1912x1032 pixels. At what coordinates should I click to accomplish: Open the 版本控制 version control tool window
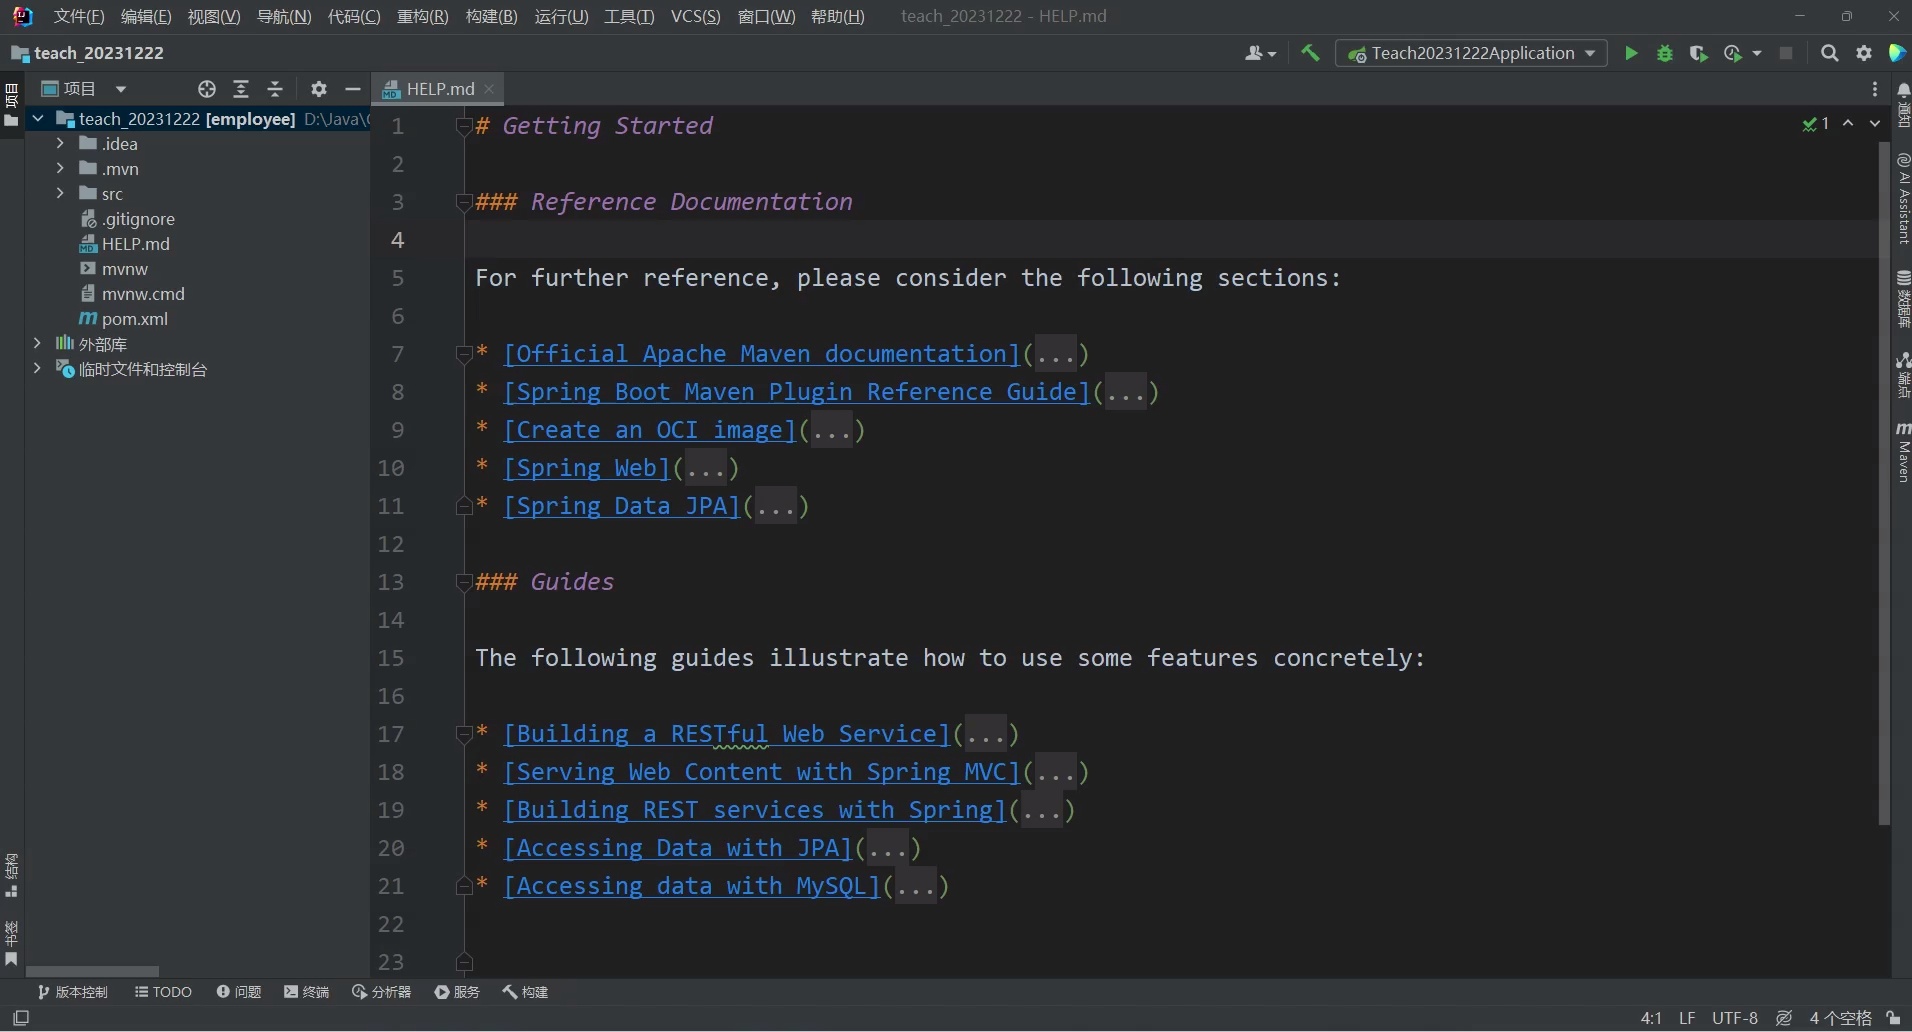pos(72,991)
